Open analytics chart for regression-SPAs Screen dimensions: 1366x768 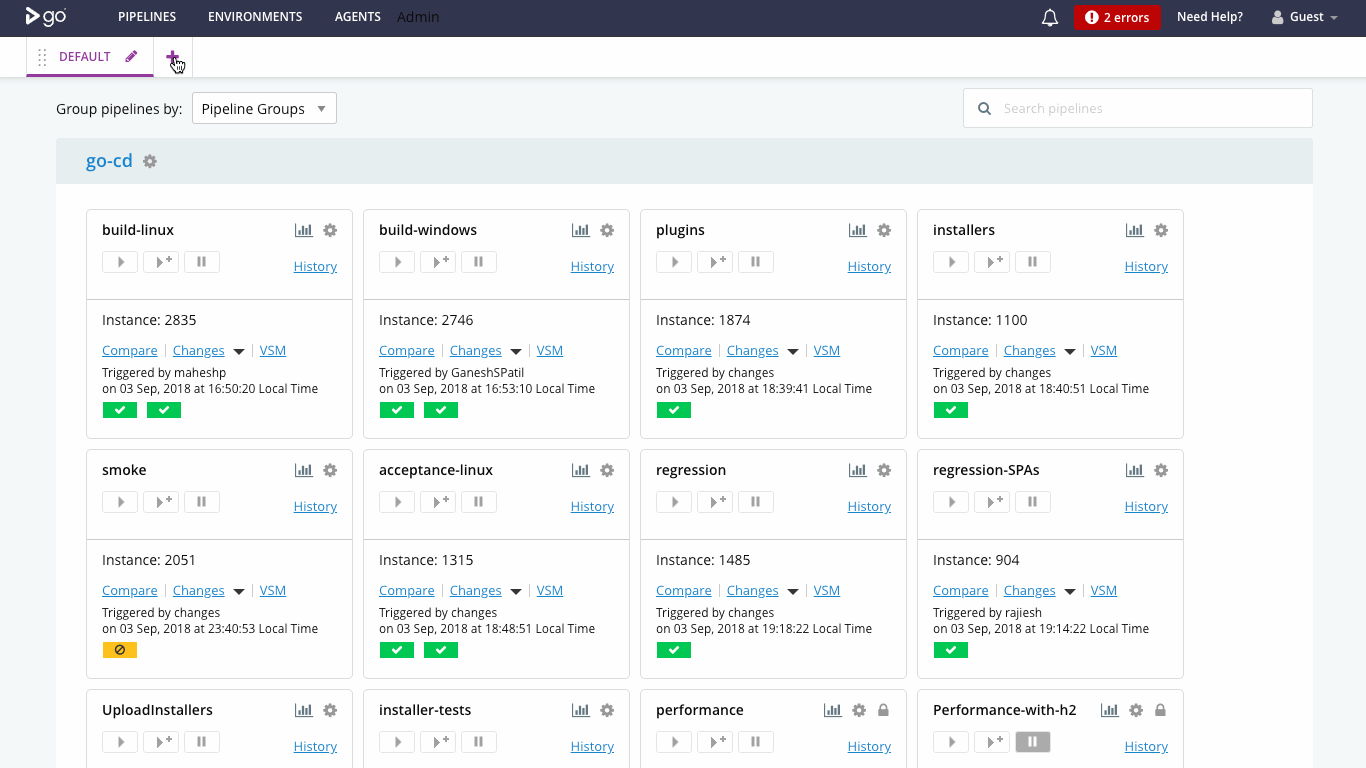click(1135, 470)
